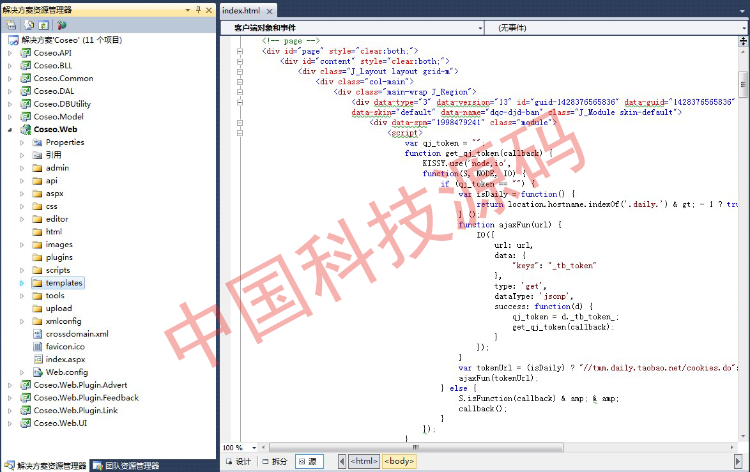
Task: Click the vertical scrollbar thumb in editor
Action: pos(743,84)
